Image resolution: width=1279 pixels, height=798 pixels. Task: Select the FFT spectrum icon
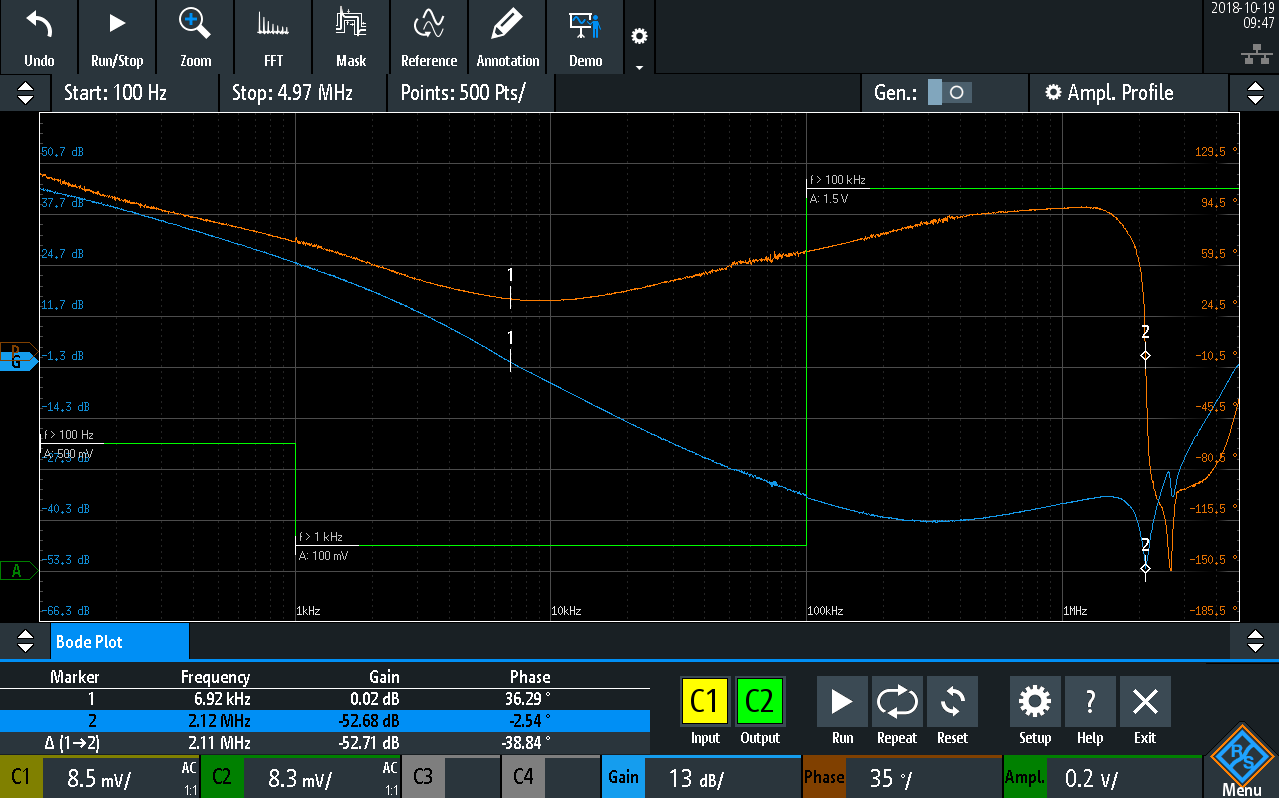(273, 24)
